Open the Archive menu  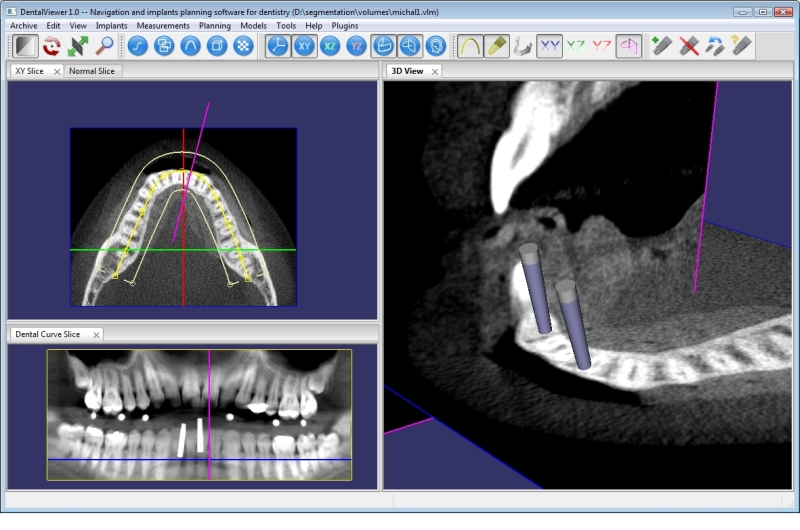click(x=23, y=26)
